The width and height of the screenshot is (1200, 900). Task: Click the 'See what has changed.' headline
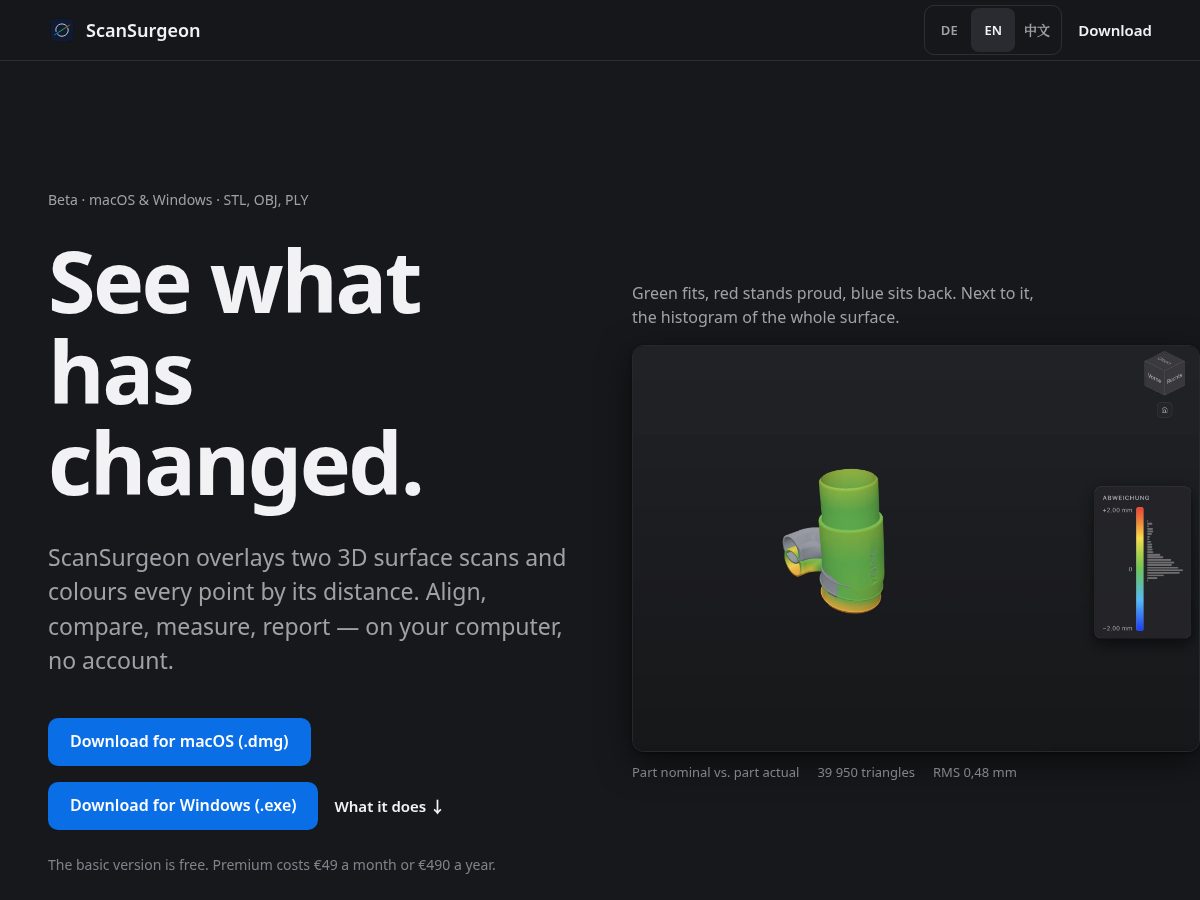coord(236,375)
